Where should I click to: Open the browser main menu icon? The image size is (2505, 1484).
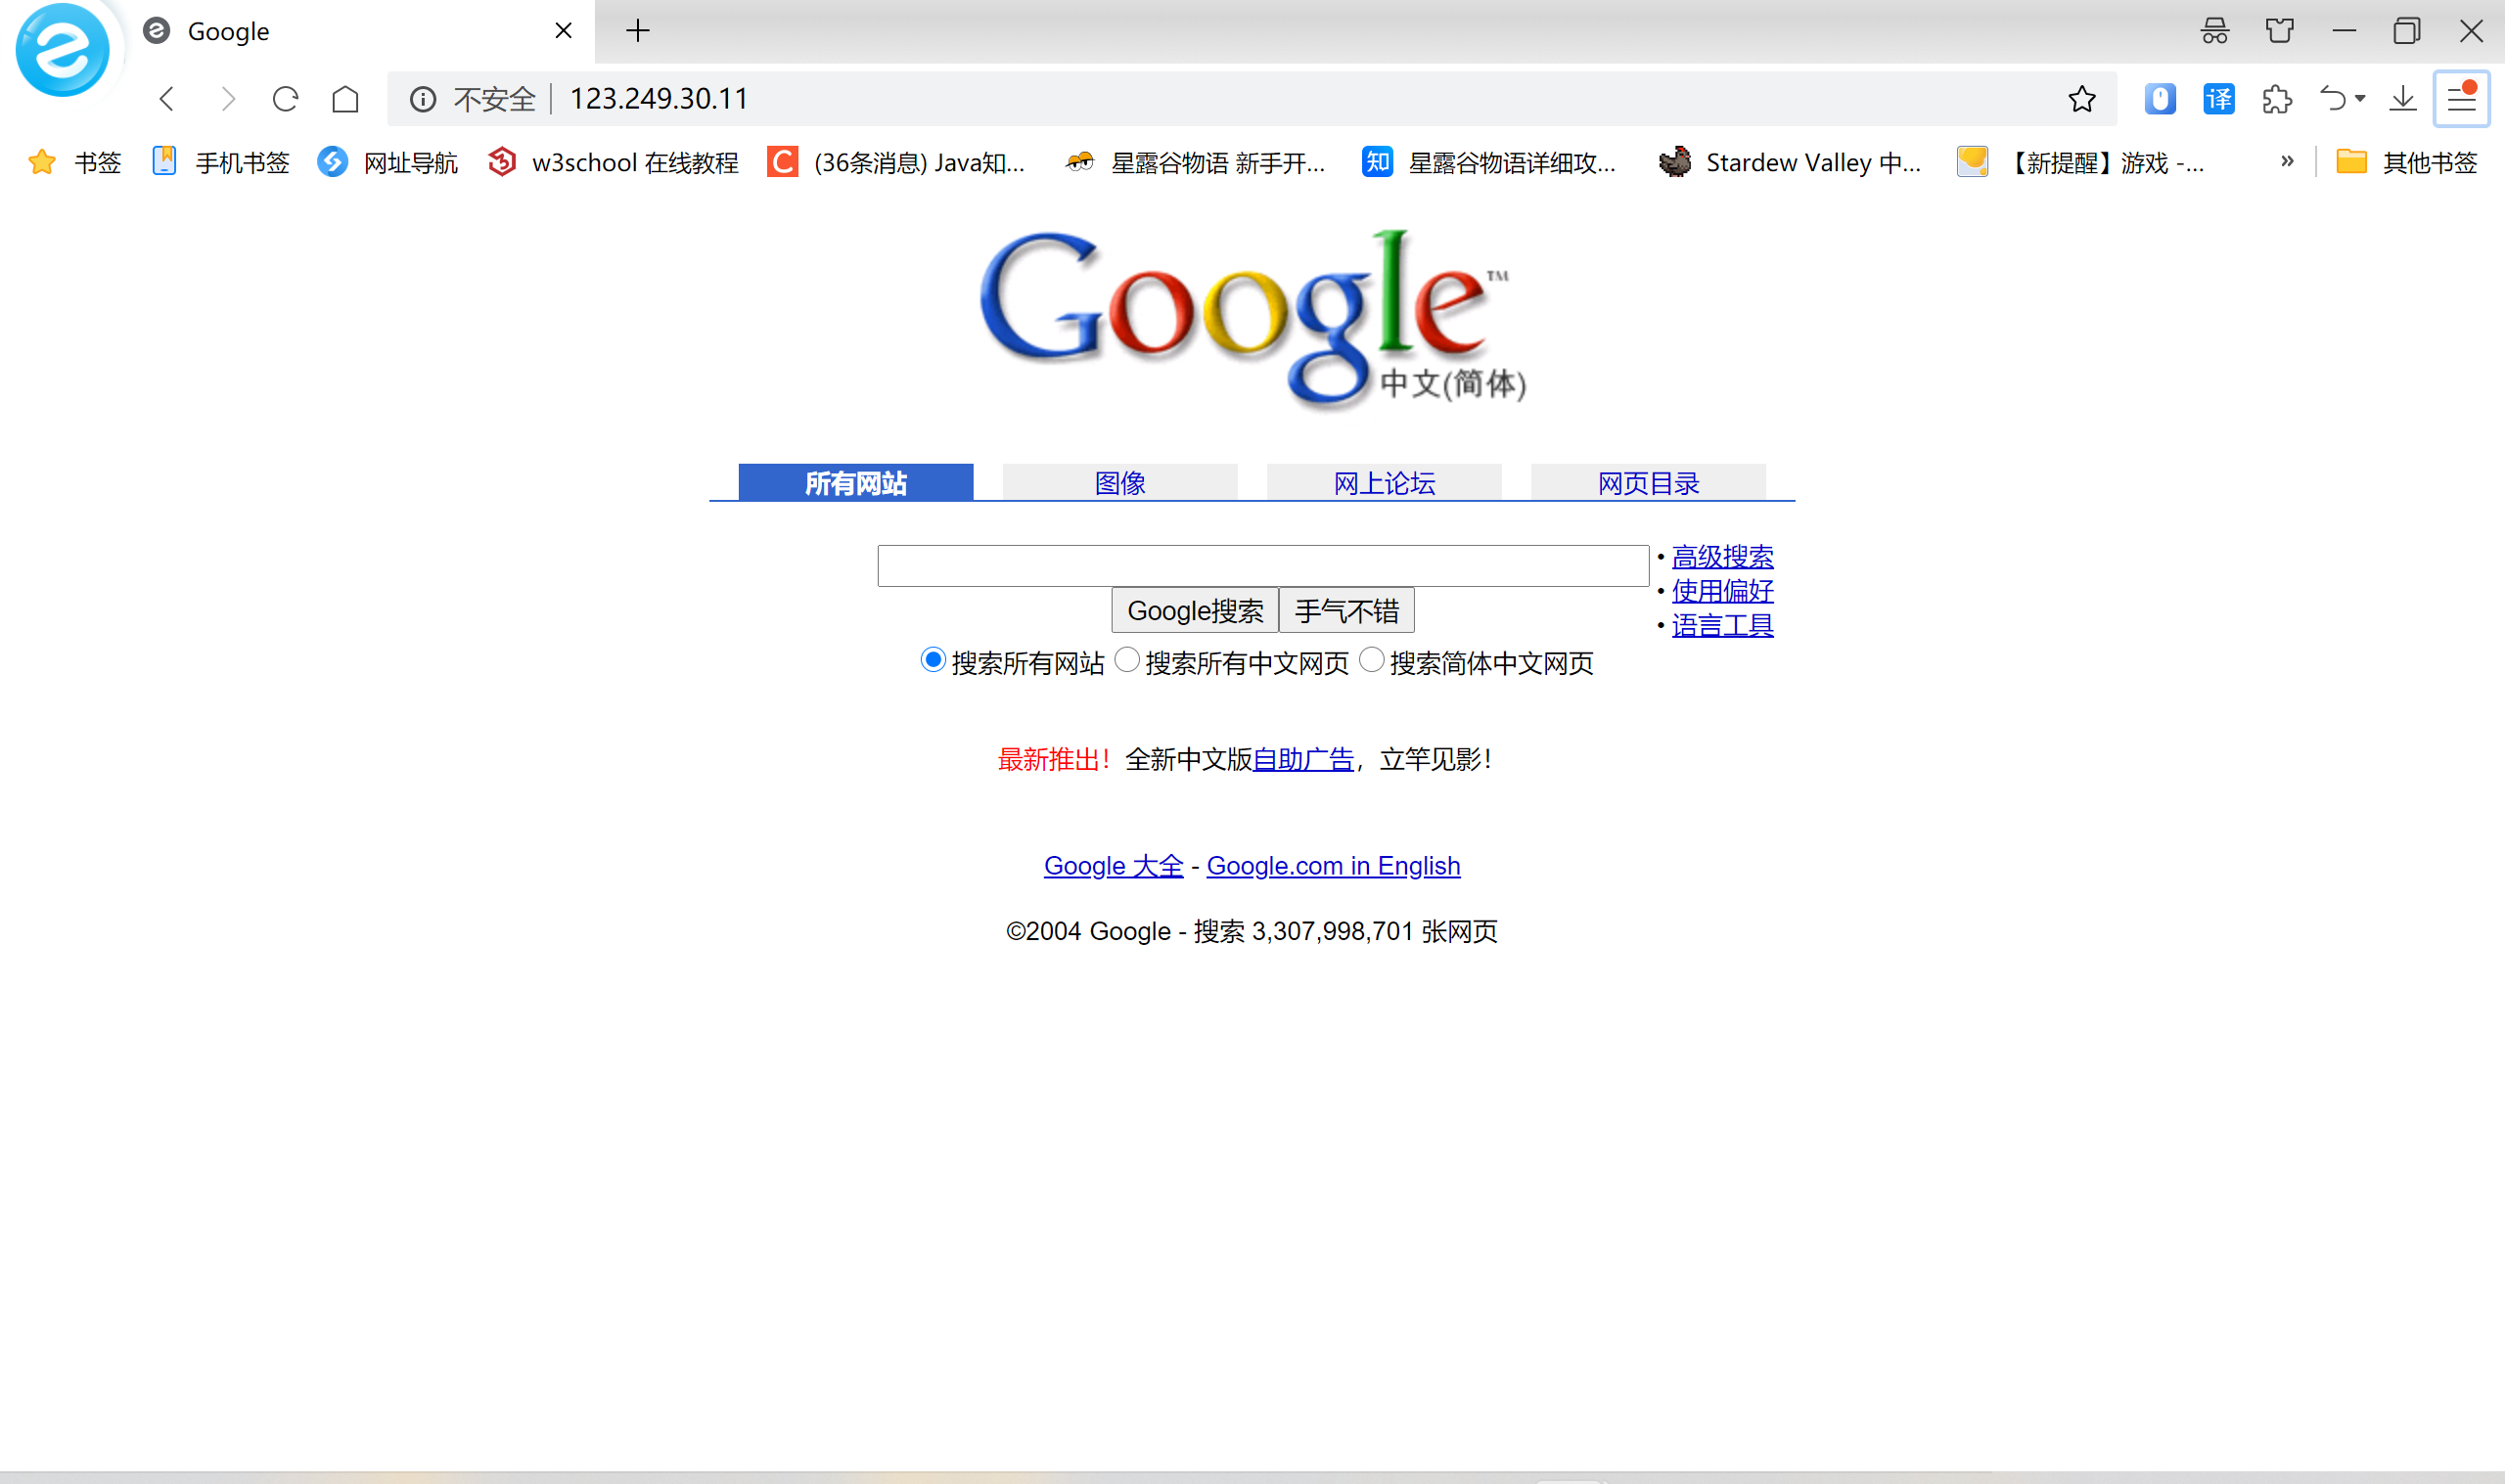pyautogui.click(x=2461, y=99)
